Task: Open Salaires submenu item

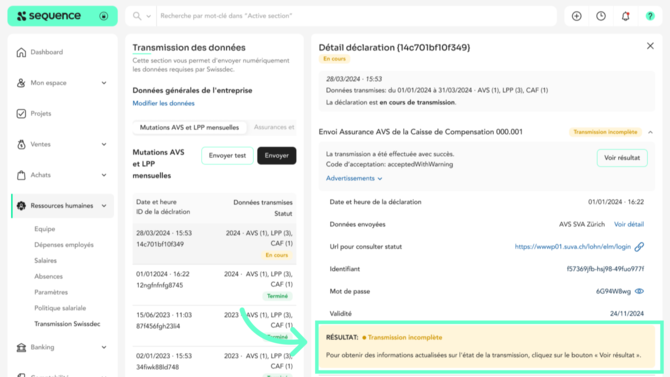Action: coord(45,261)
